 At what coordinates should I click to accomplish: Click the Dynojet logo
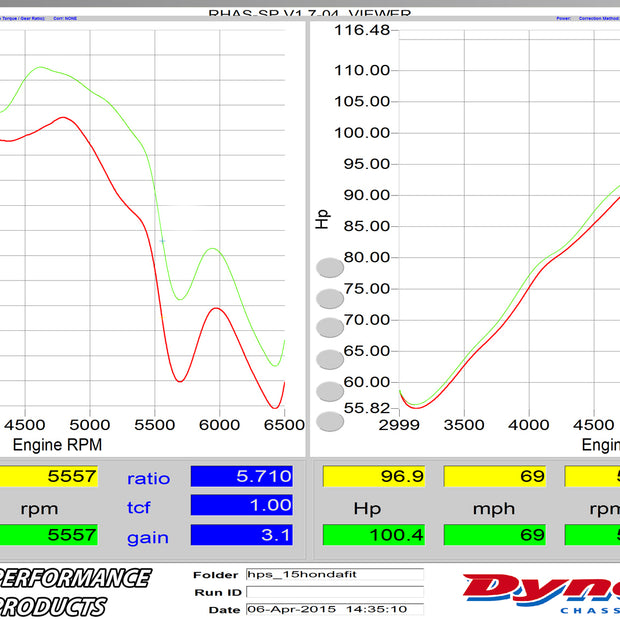541,593
